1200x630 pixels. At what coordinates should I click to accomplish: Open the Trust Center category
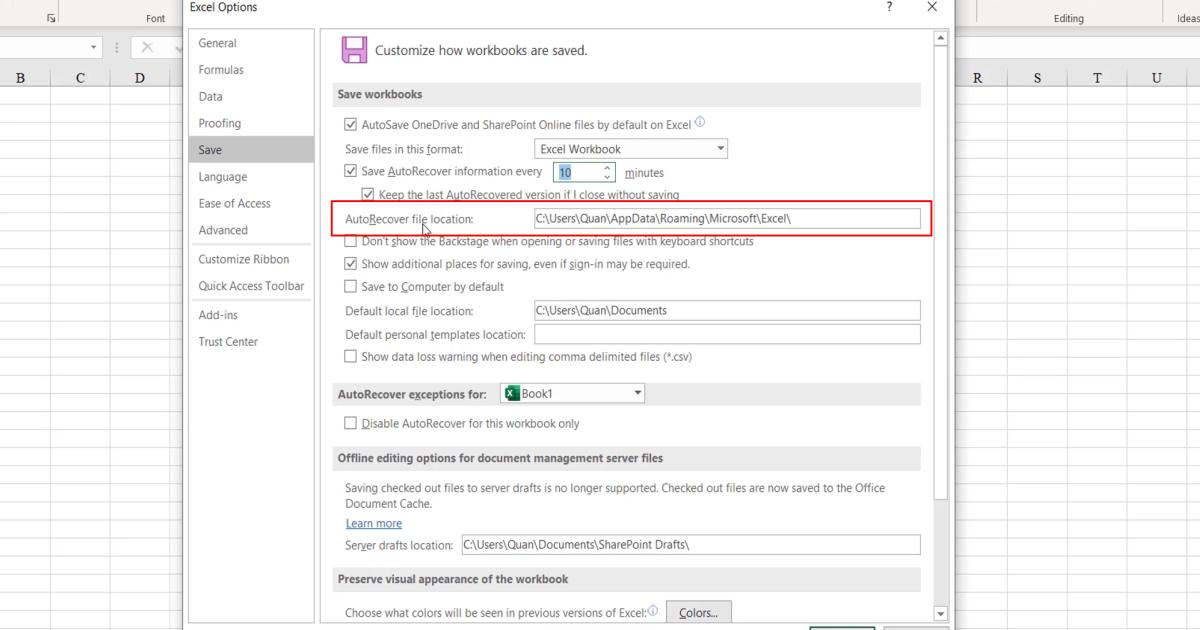point(229,341)
